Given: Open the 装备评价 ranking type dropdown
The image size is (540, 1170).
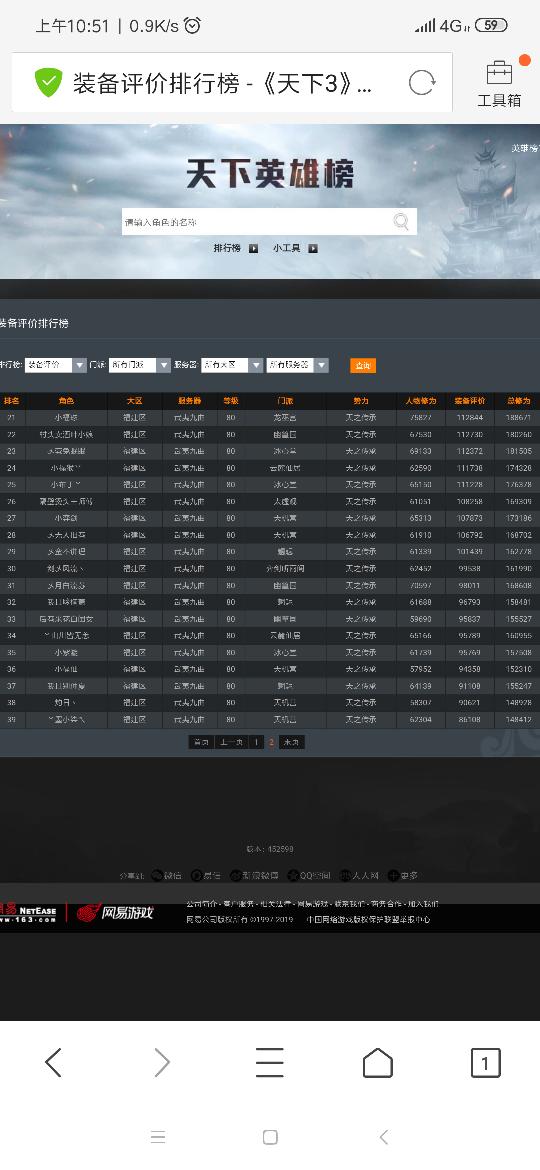Looking at the screenshot, I should 57,365.
